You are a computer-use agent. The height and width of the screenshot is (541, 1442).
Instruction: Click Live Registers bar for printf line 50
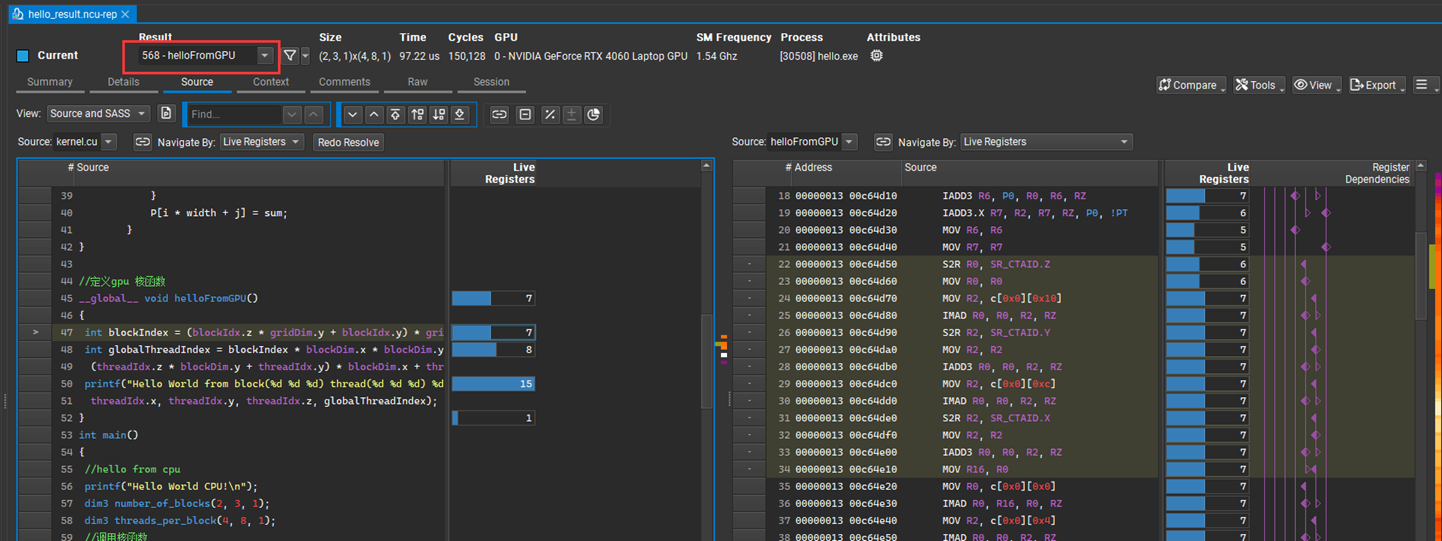493,384
